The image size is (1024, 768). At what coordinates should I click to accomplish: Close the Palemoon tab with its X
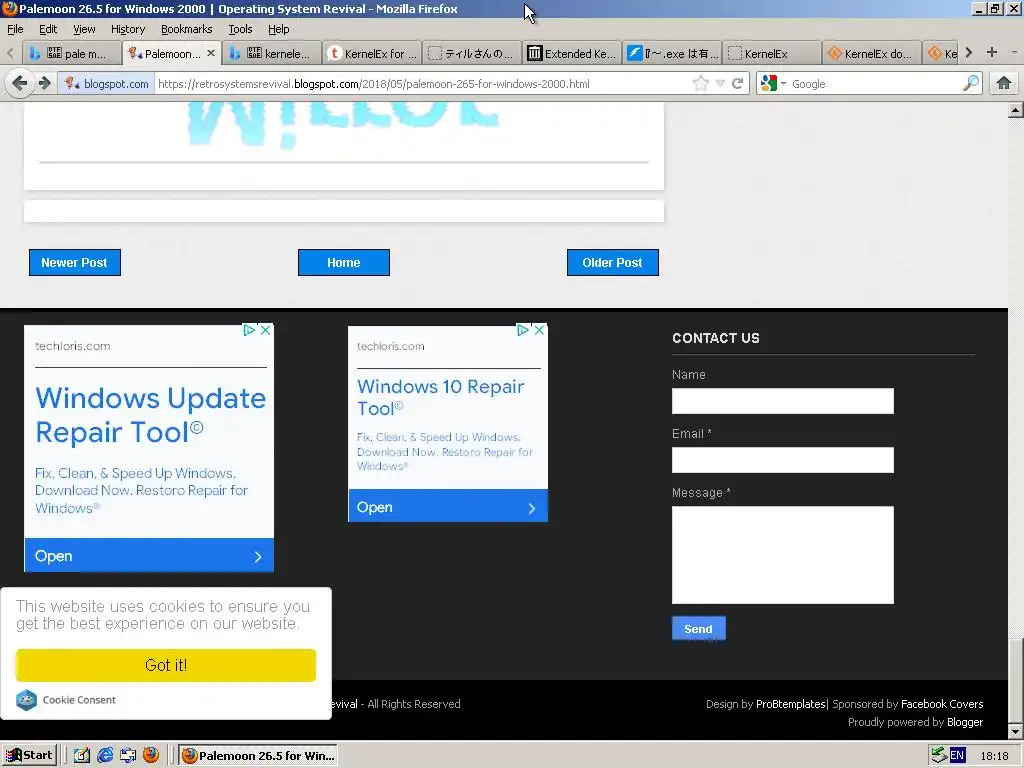(211, 54)
